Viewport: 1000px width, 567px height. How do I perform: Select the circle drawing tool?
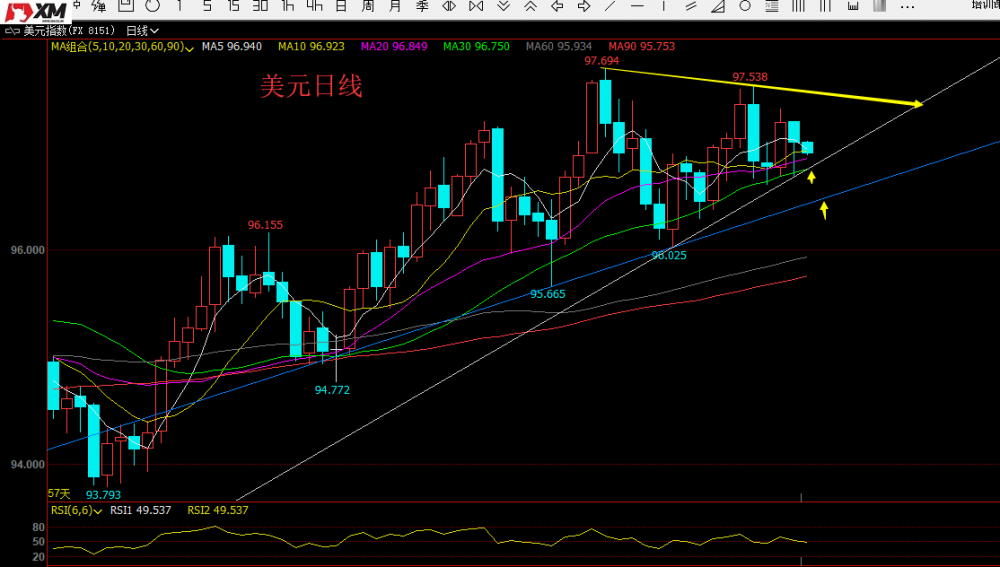click(745, 6)
